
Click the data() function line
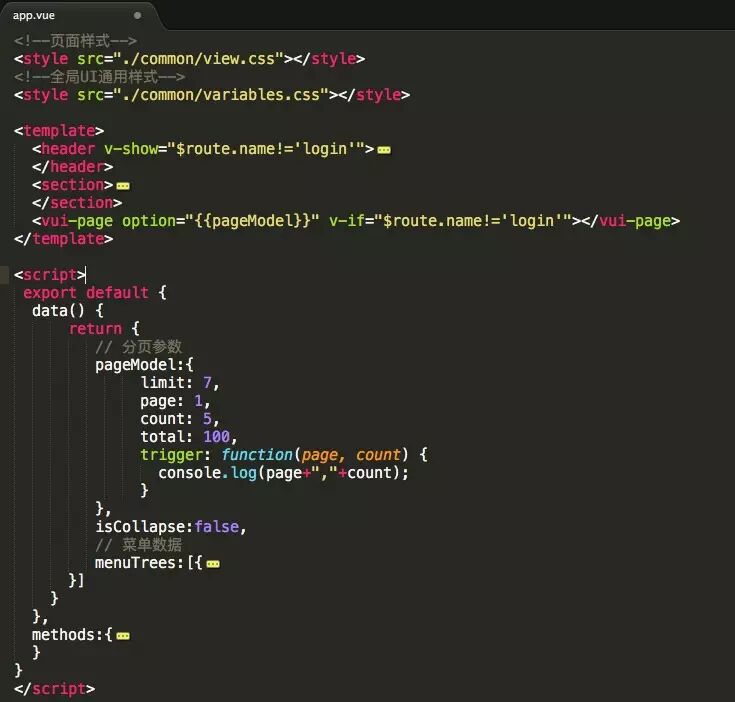(x=68, y=311)
